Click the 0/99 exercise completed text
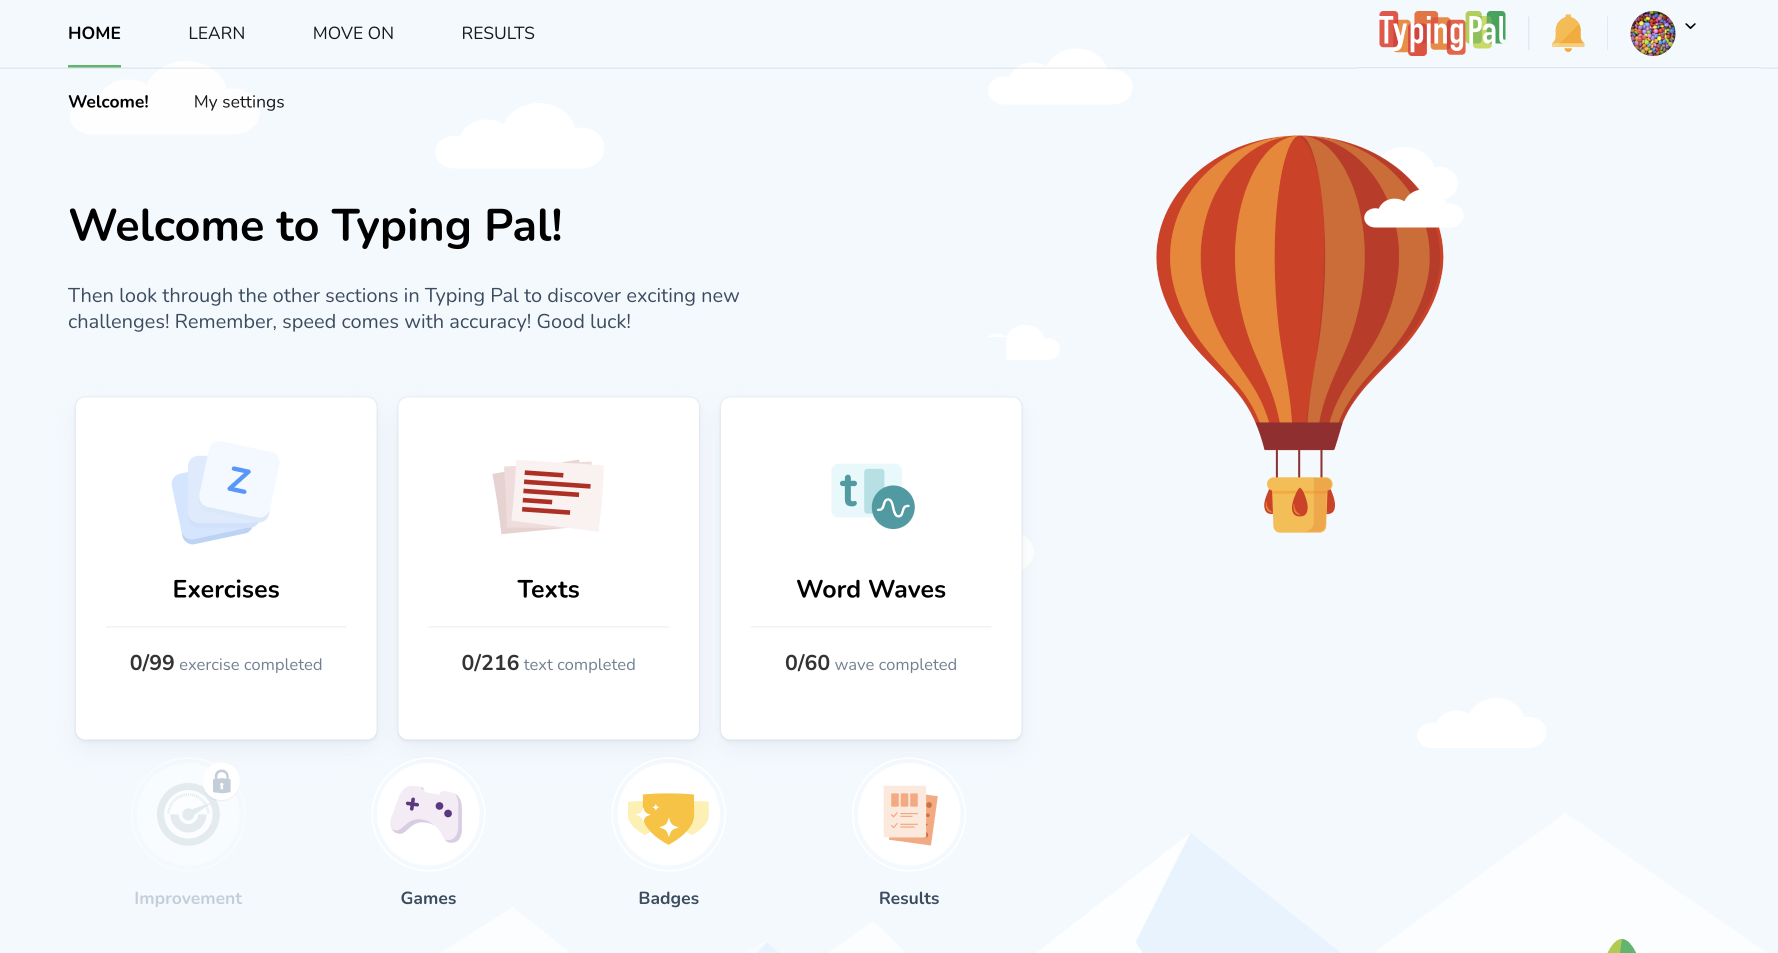Viewport: 1778px width, 953px height. point(226,663)
